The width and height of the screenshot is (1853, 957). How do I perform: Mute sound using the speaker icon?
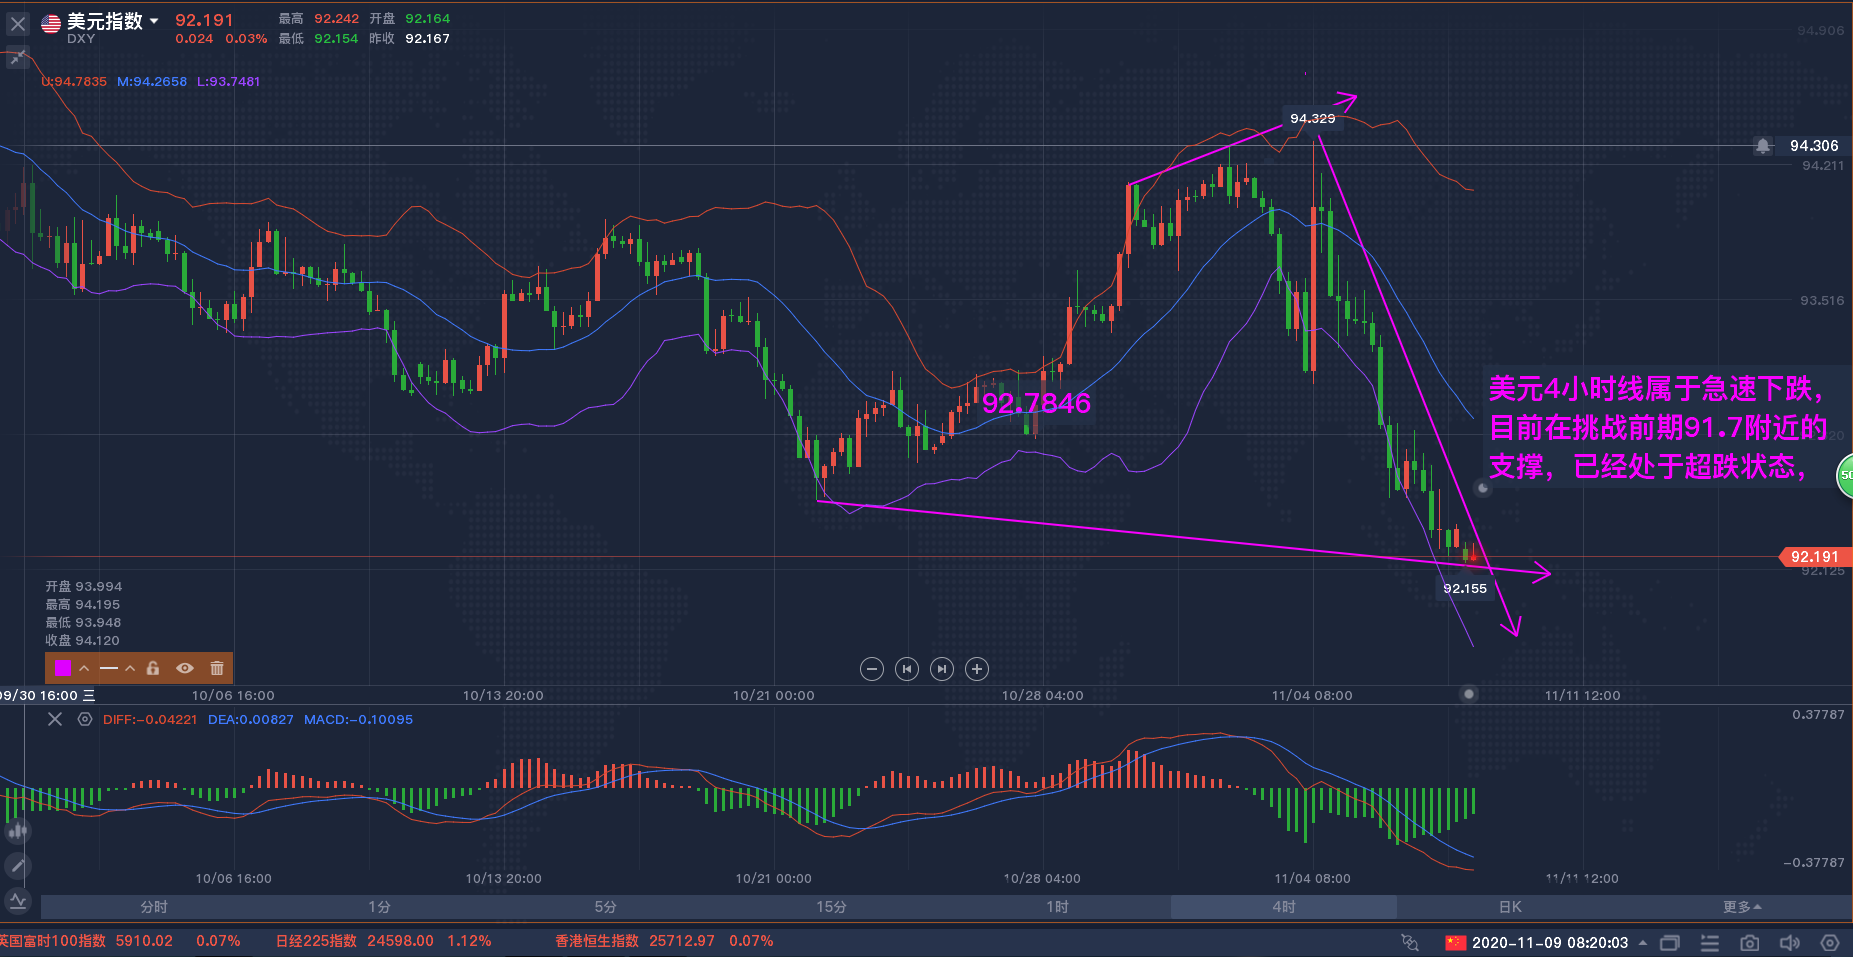(1789, 943)
